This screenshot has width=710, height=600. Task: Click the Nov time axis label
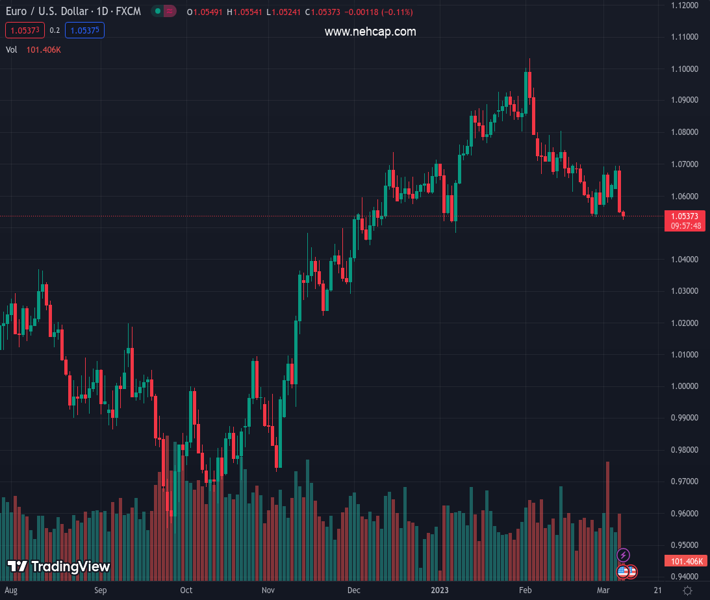pyautogui.click(x=268, y=590)
